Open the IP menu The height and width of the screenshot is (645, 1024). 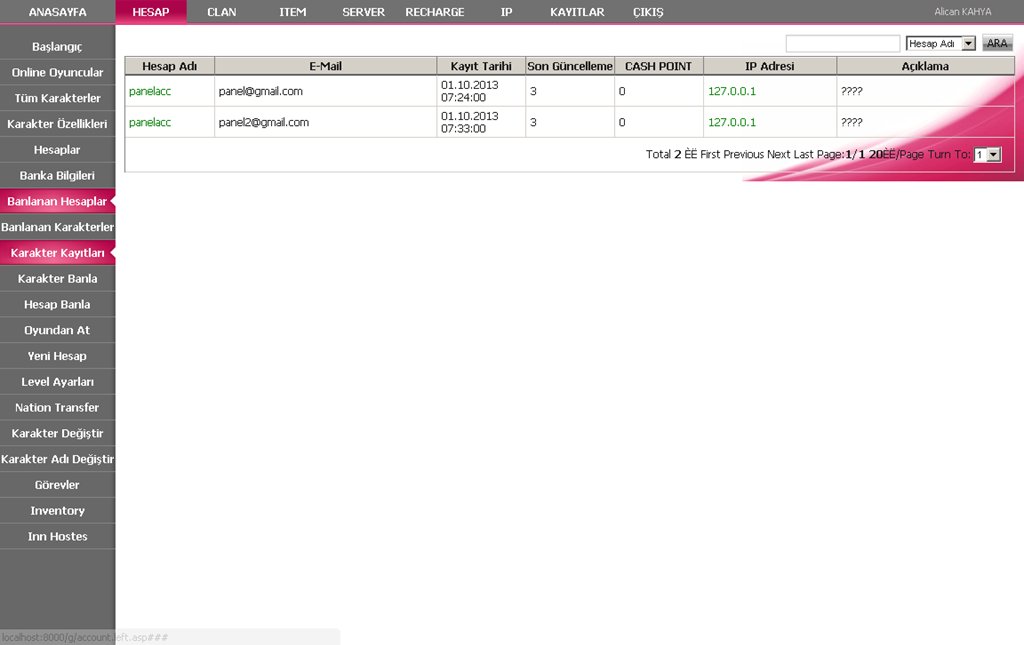click(506, 12)
